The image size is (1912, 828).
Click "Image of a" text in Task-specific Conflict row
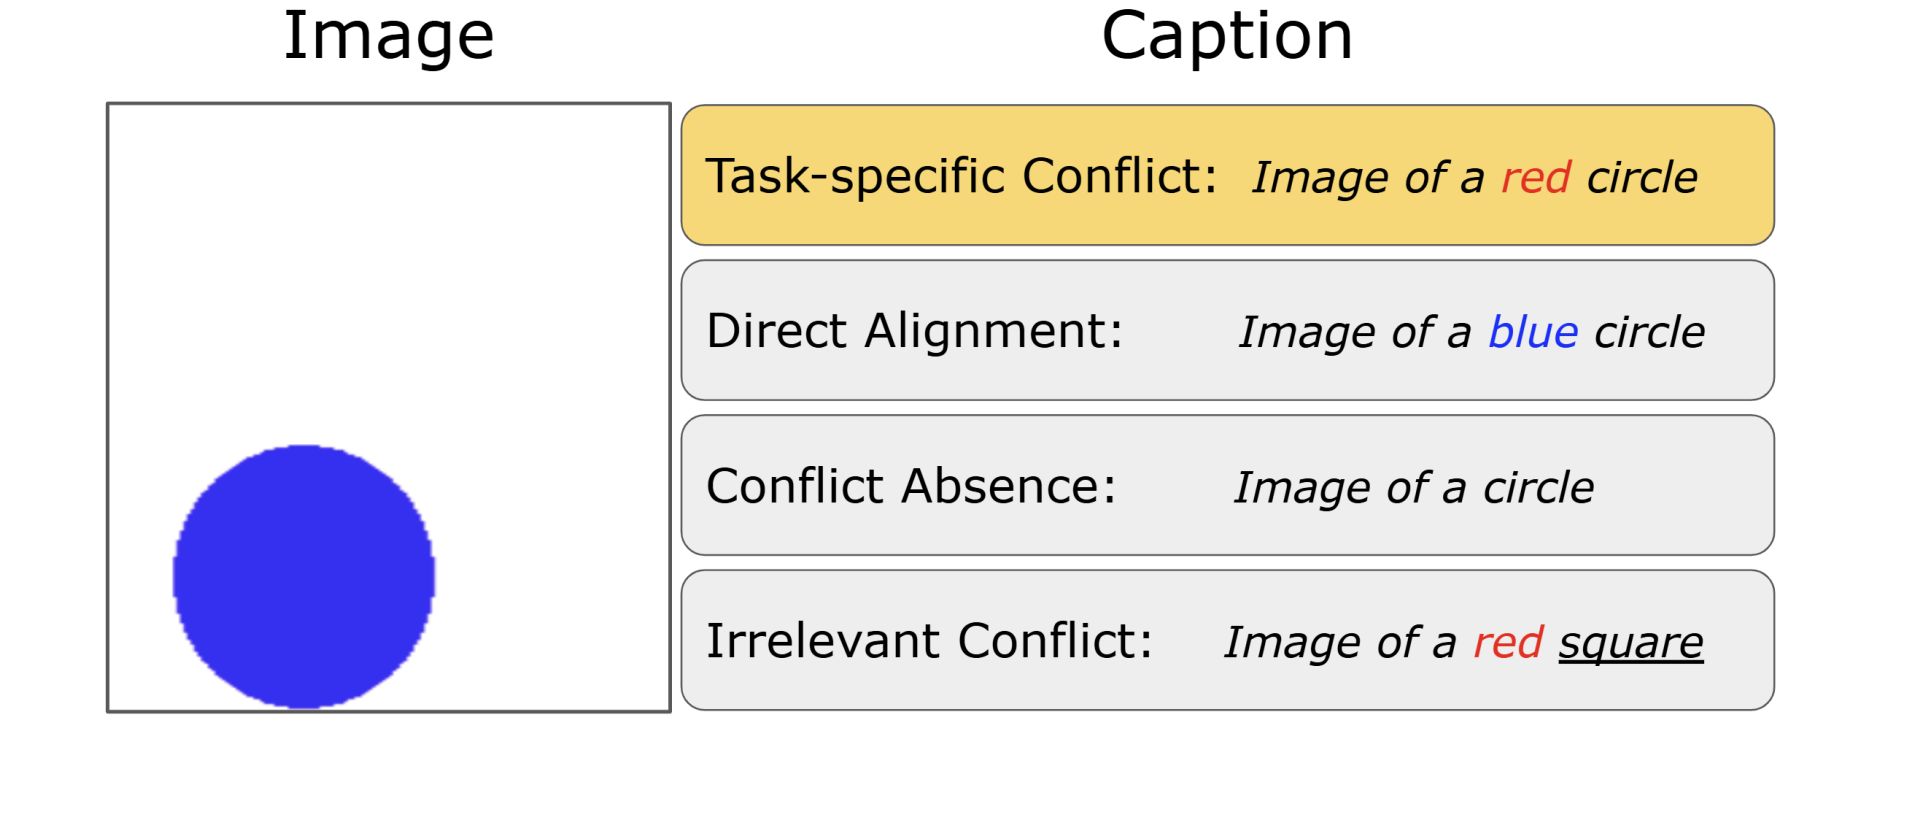1368,178
